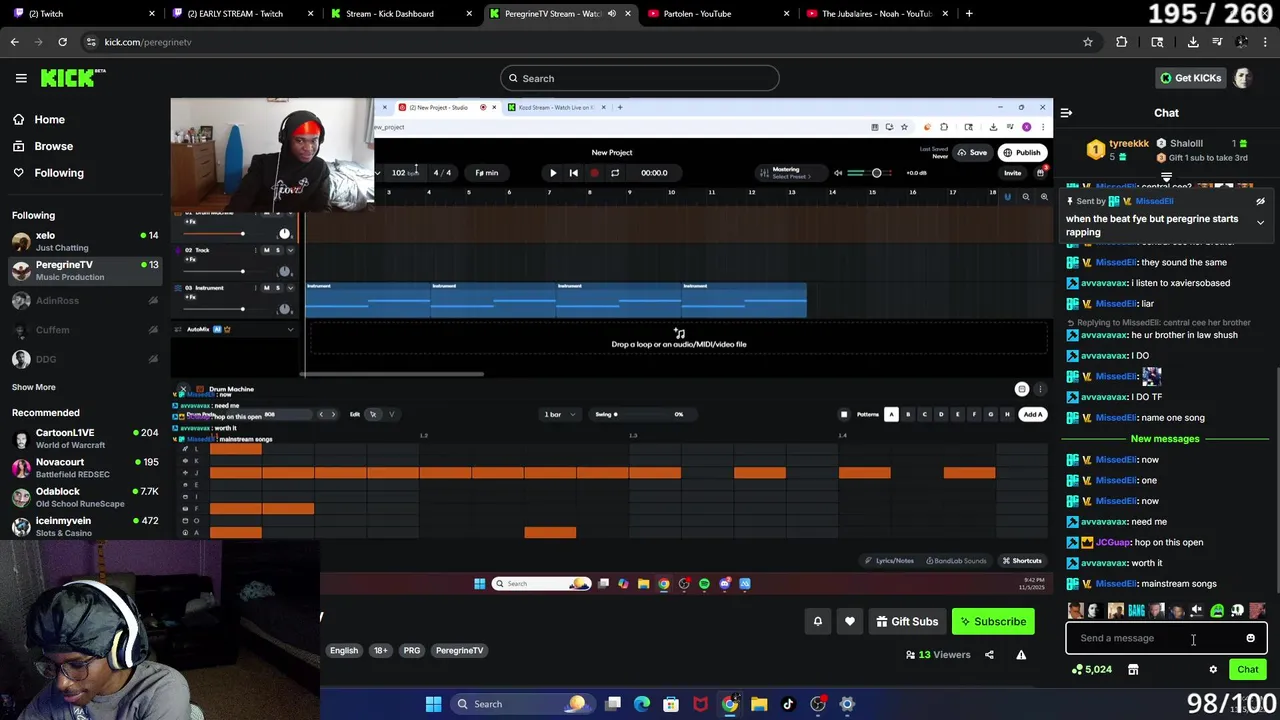Screen dimensions: 1280x720
Task: Toggle loop cycle in BandLab transport
Action: click(x=615, y=173)
